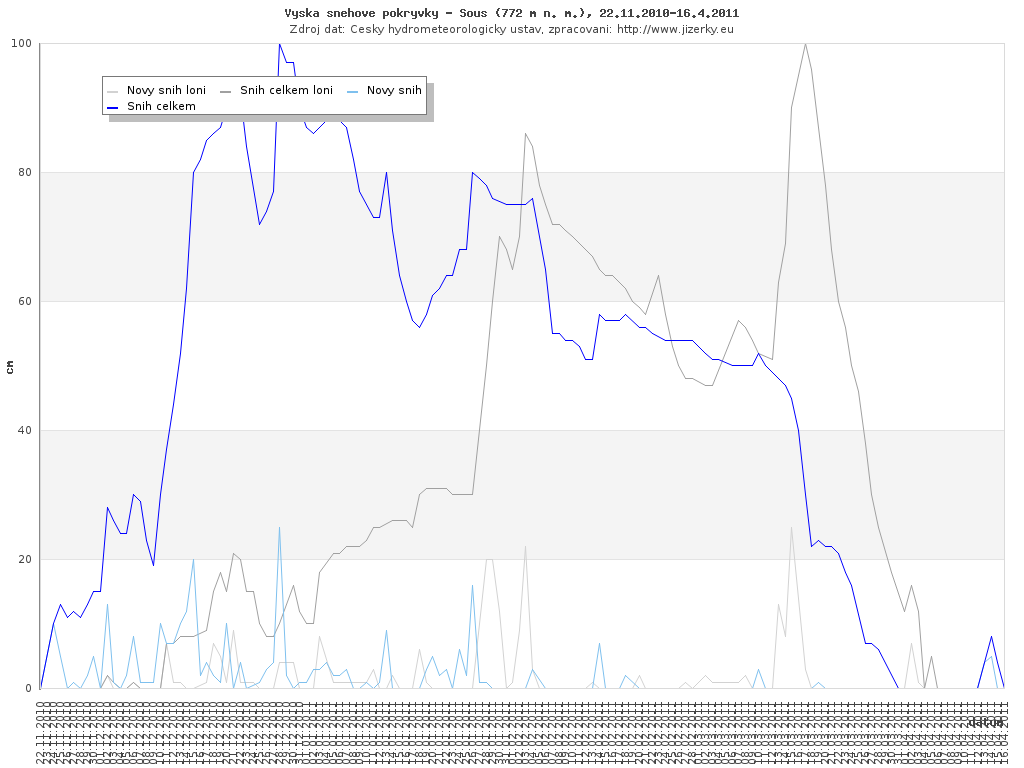The height and width of the screenshot is (768, 1024).
Task: Click the 100 tick on the y-axis
Action: (21, 44)
